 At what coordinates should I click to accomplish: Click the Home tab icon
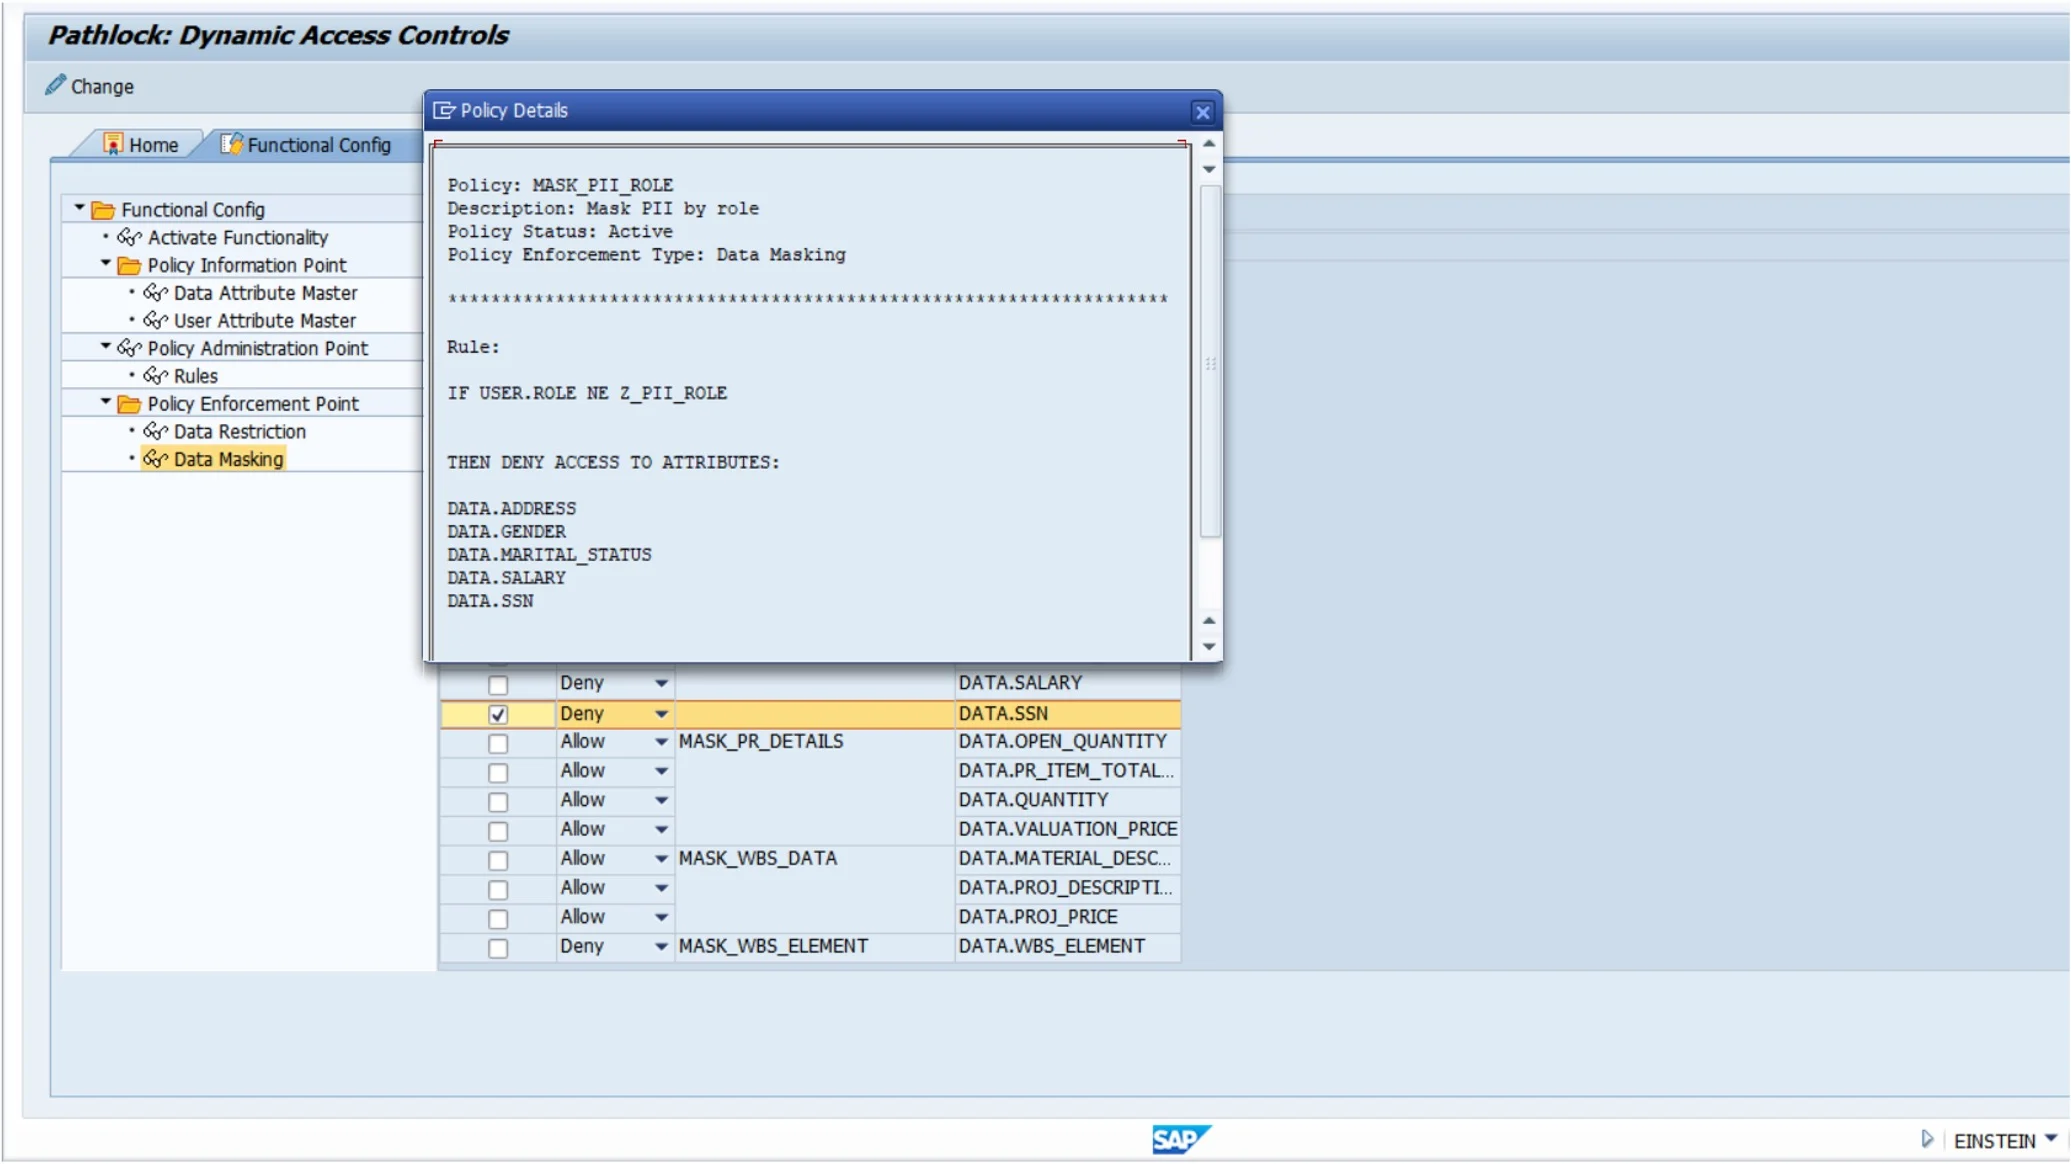point(113,144)
